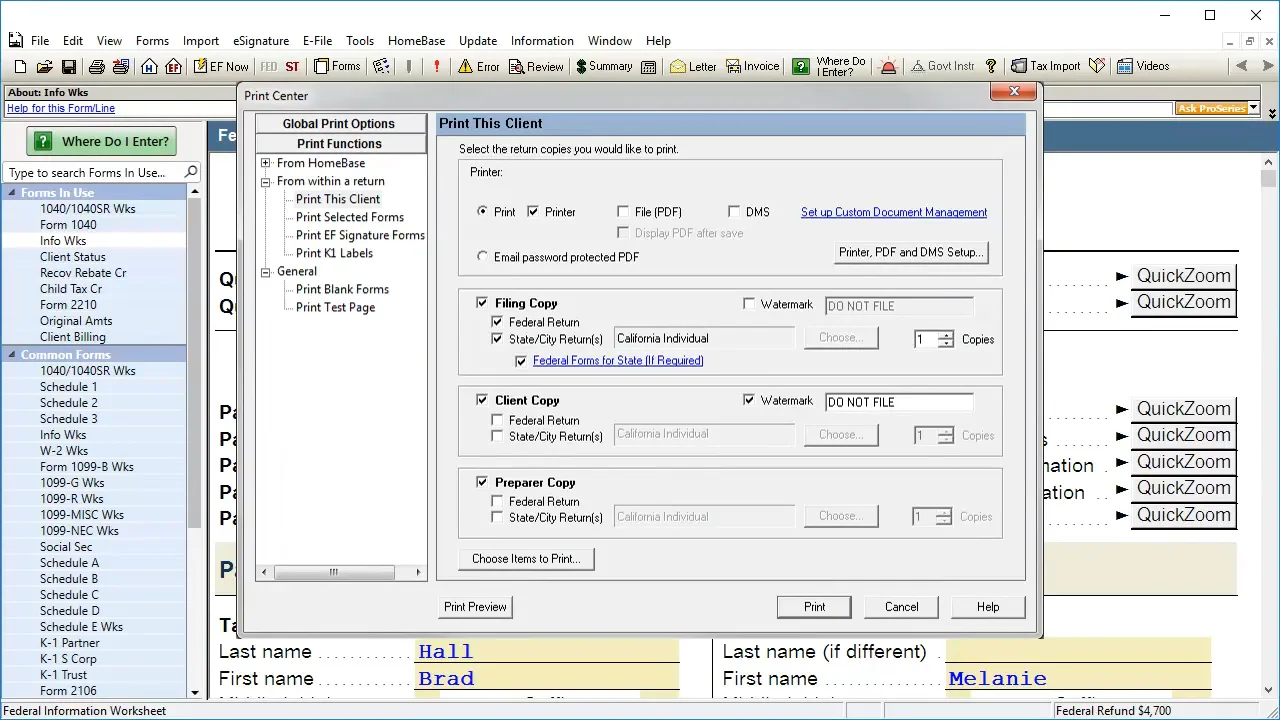Check the DMS output checkbox

(x=735, y=212)
